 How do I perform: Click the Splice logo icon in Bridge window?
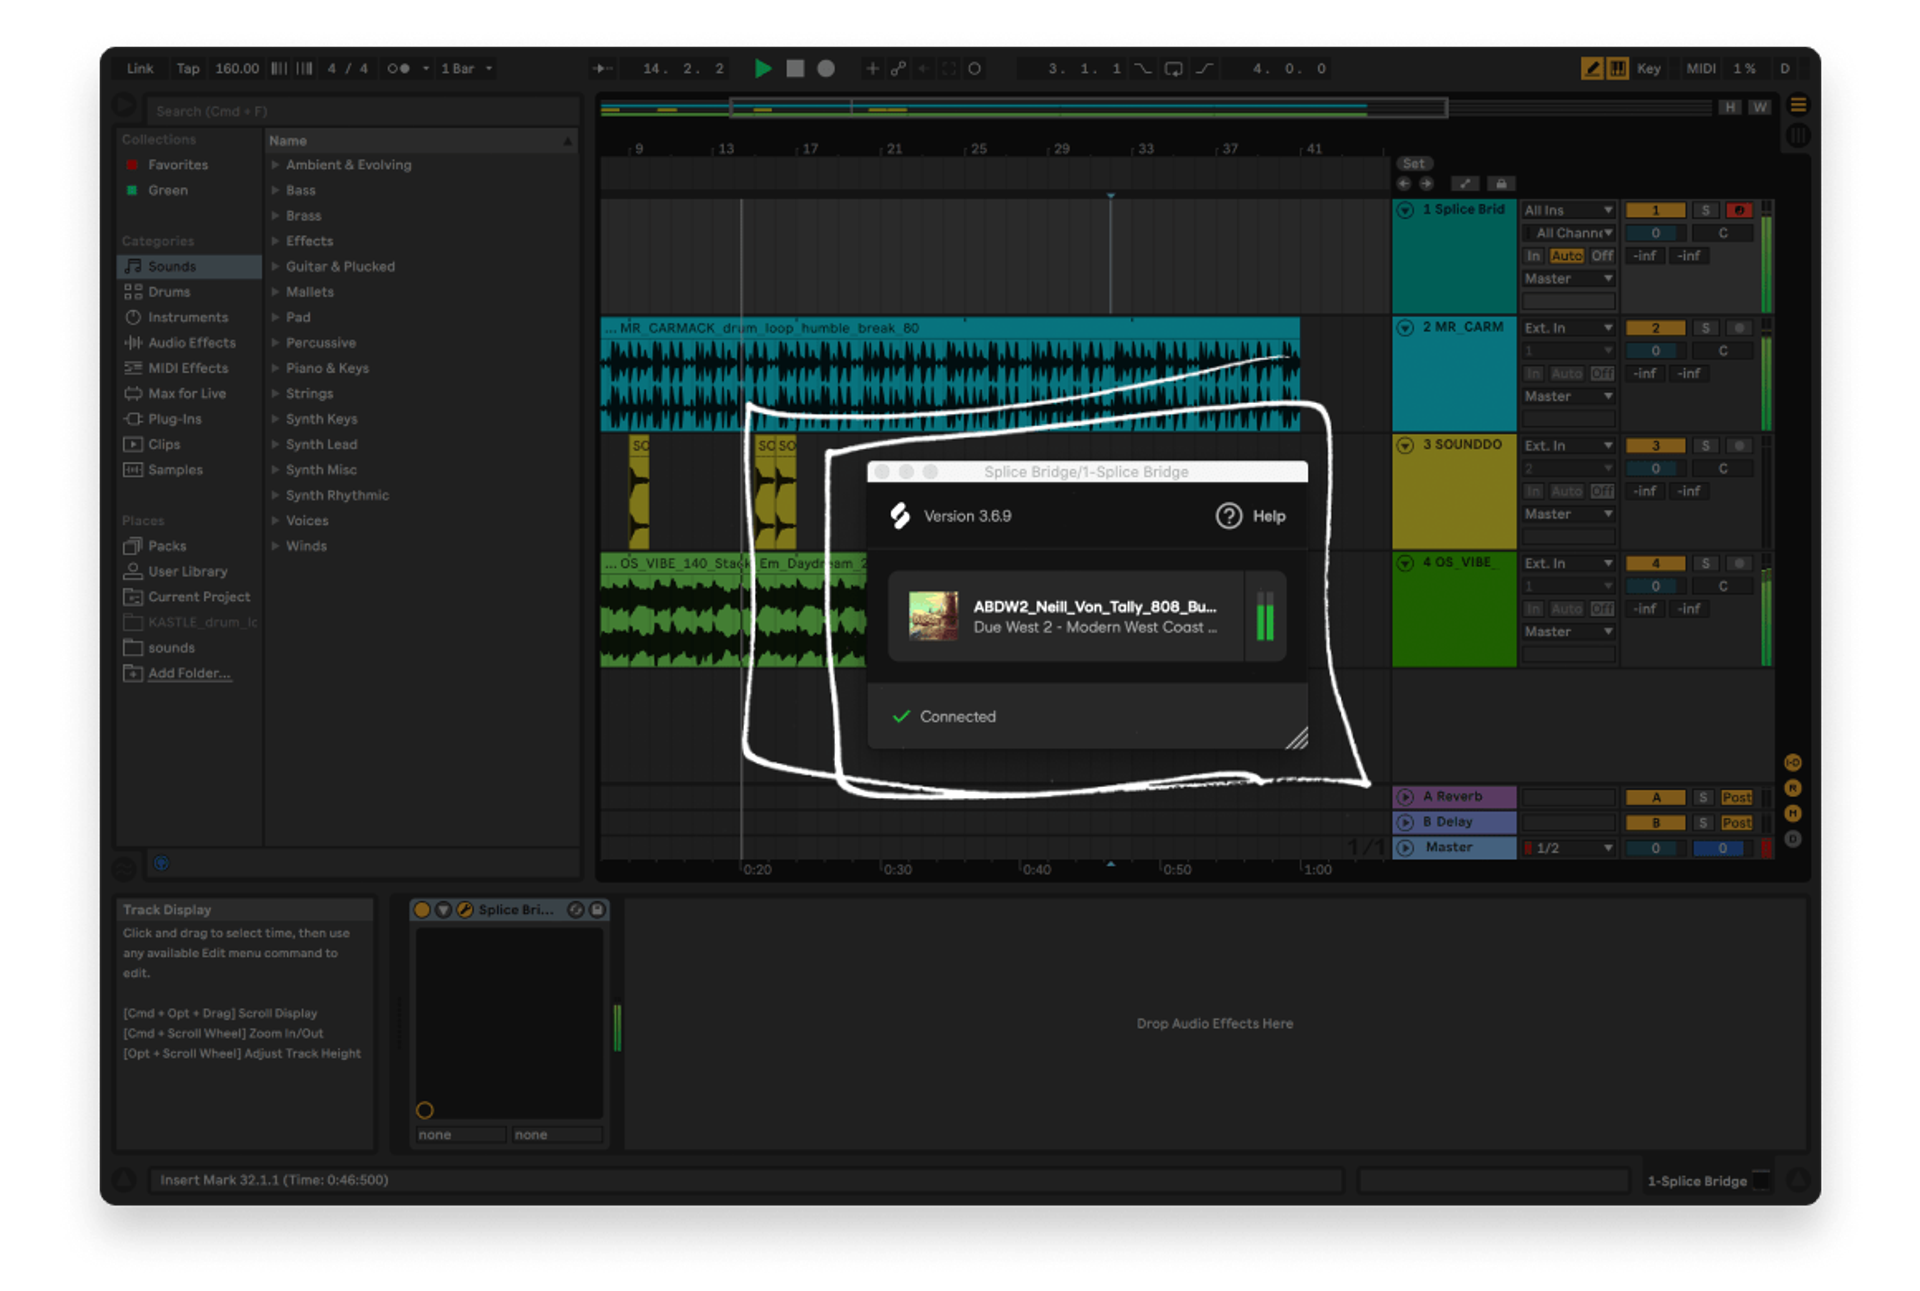coord(900,515)
